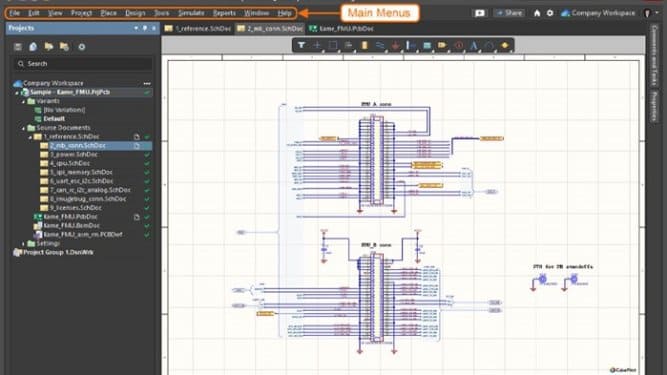667x375 pixels.
Task: Select Project Group 1.DsnWrk
Action: point(58,253)
